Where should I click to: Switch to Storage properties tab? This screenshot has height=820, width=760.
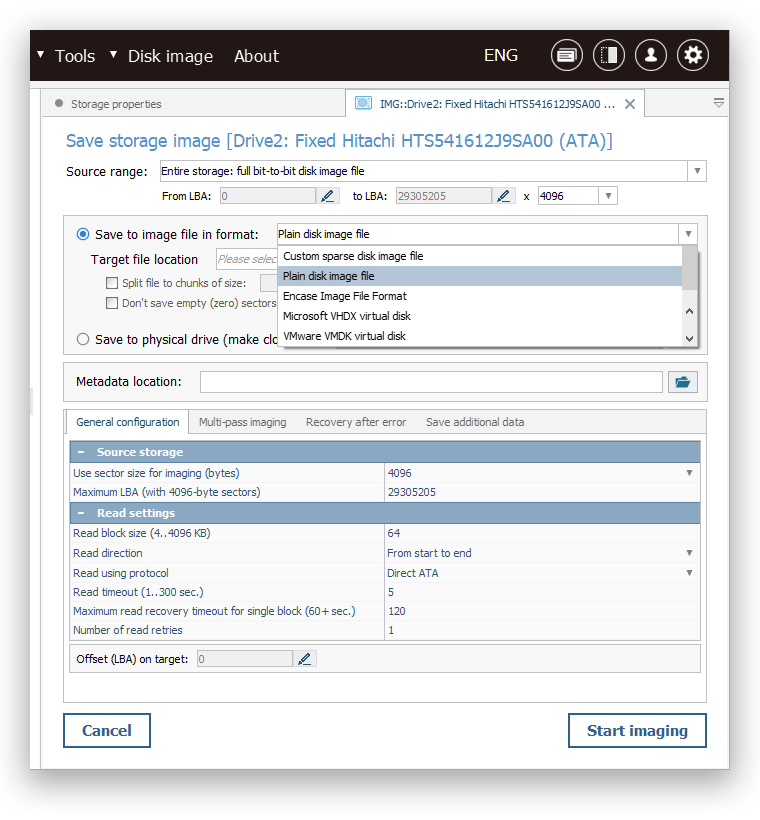pyautogui.click(x=116, y=104)
